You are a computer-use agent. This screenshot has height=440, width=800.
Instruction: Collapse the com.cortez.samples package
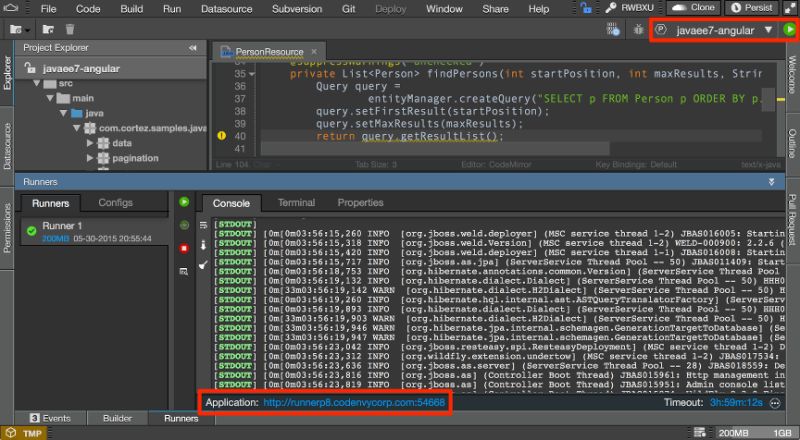[77, 128]
